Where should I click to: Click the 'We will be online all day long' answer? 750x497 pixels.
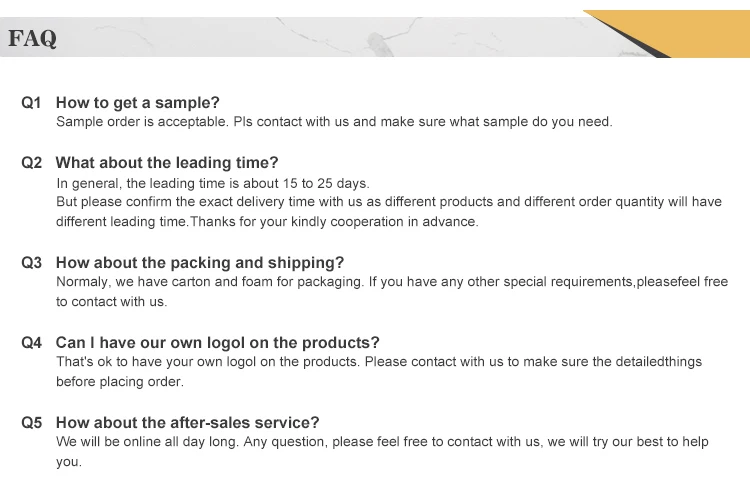coord(382,442)
